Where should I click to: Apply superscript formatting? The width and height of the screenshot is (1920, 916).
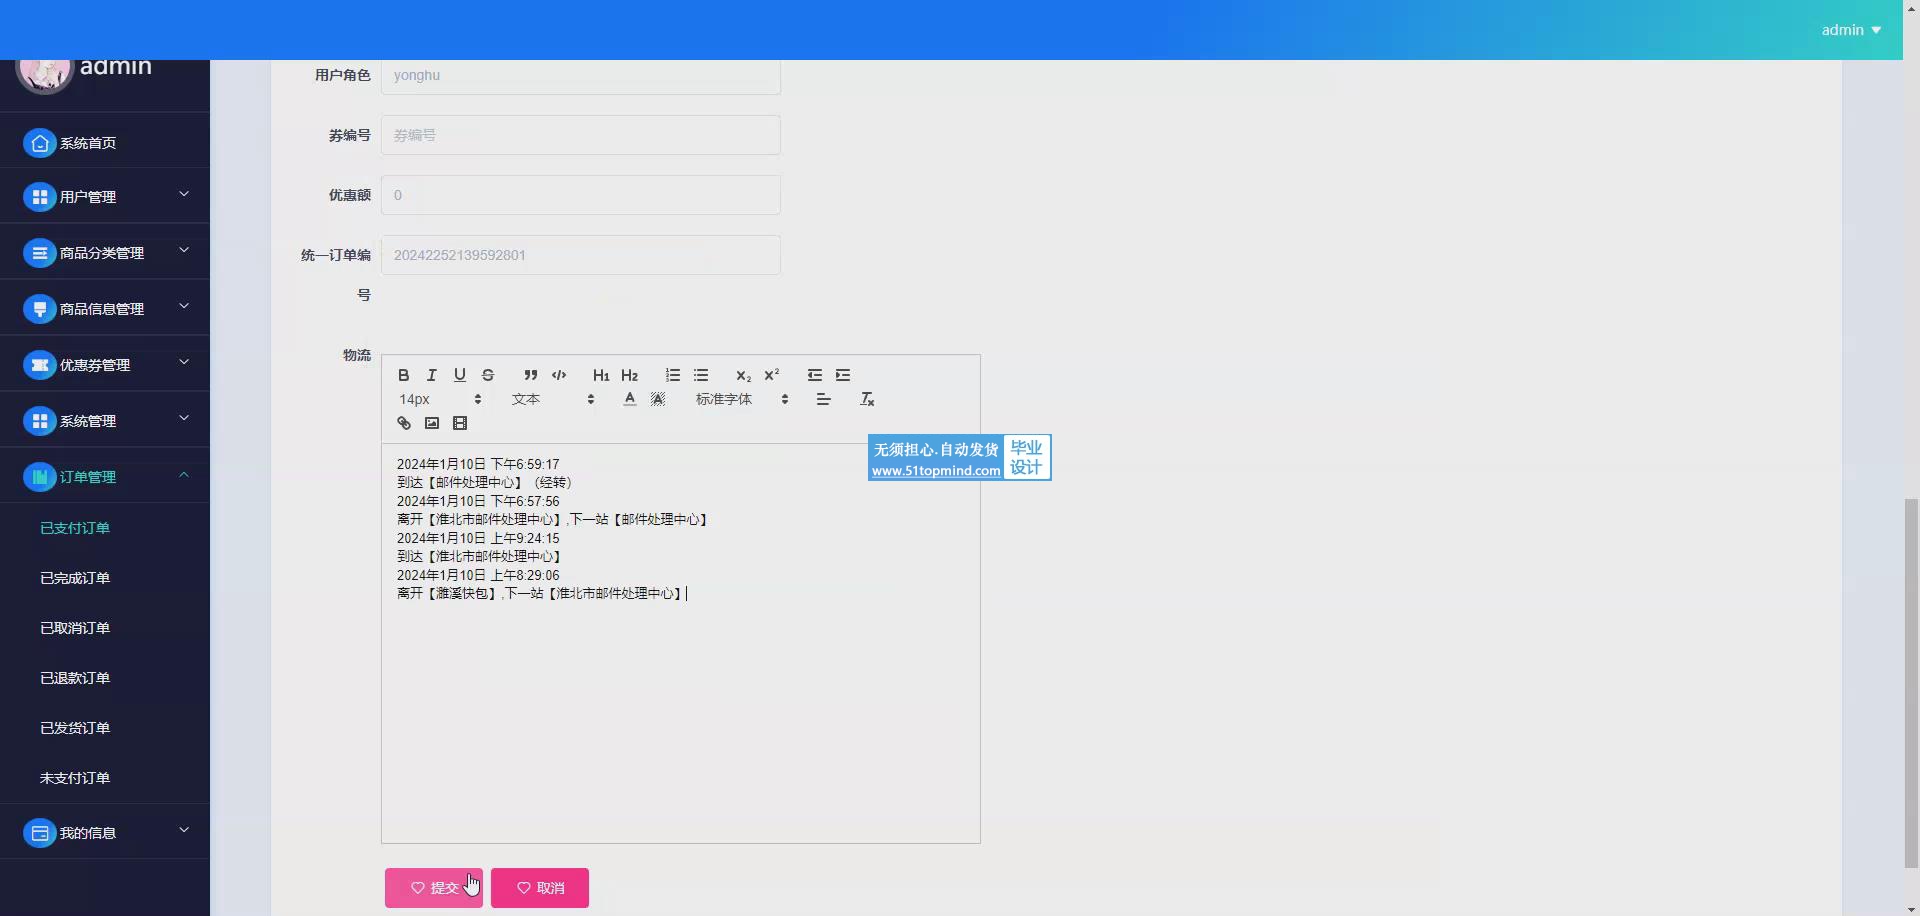[771, 375]
